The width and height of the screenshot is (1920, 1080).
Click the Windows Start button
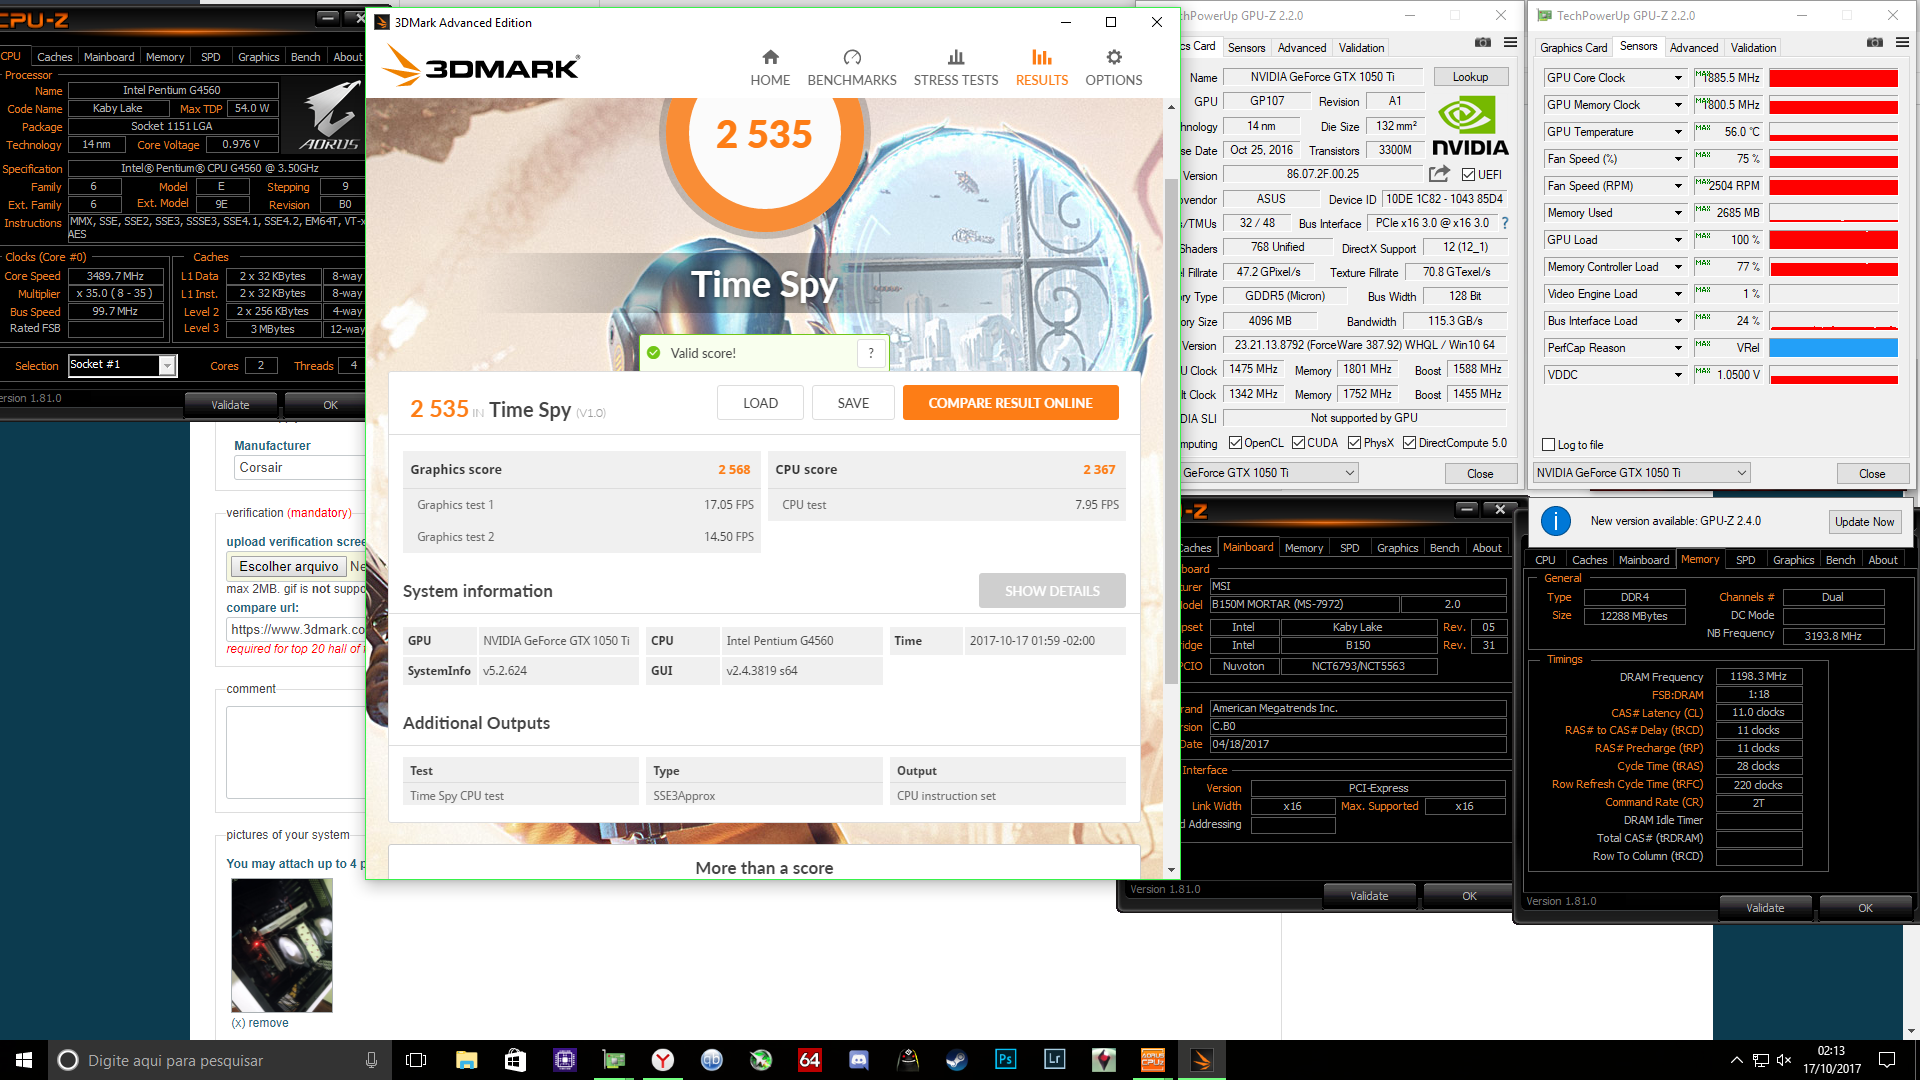pos(24,1060)
